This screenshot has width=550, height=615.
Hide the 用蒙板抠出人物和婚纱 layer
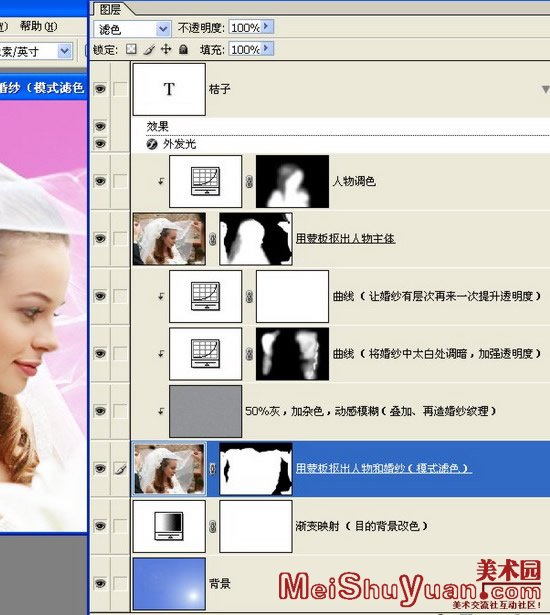pyautogui.click(x=100, y=469)
